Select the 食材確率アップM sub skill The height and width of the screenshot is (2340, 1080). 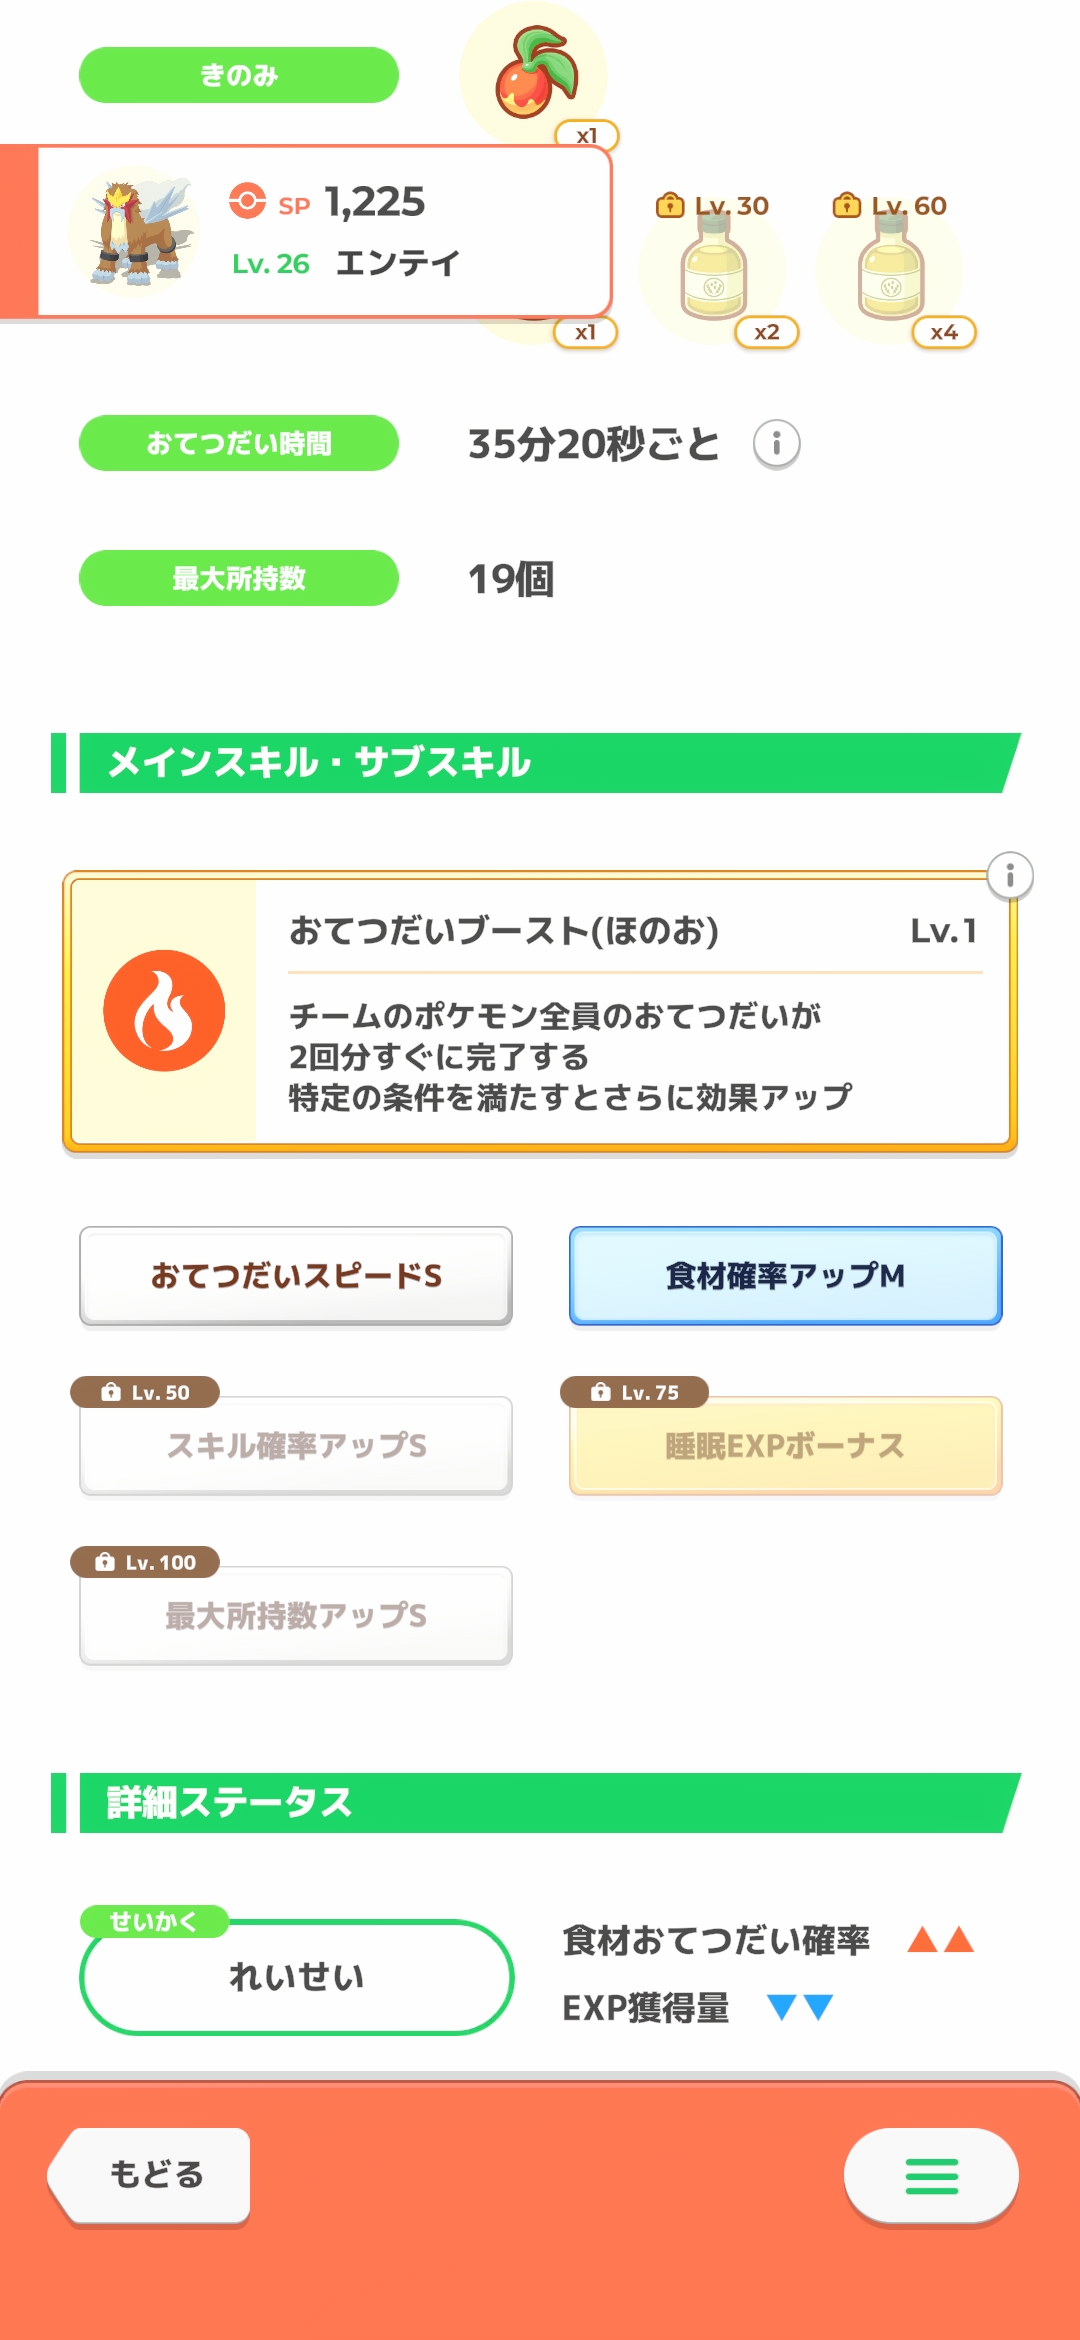[x=785, y=1276]
